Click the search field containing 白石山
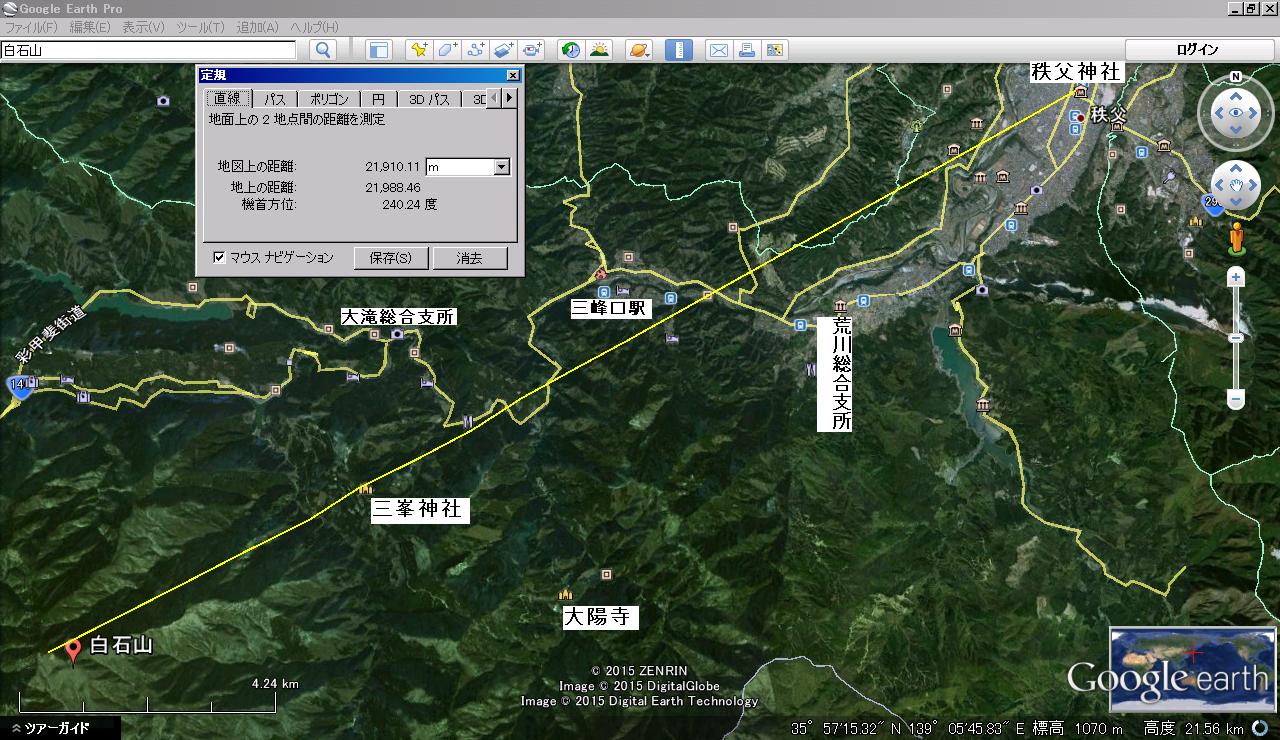 point(149,50)
